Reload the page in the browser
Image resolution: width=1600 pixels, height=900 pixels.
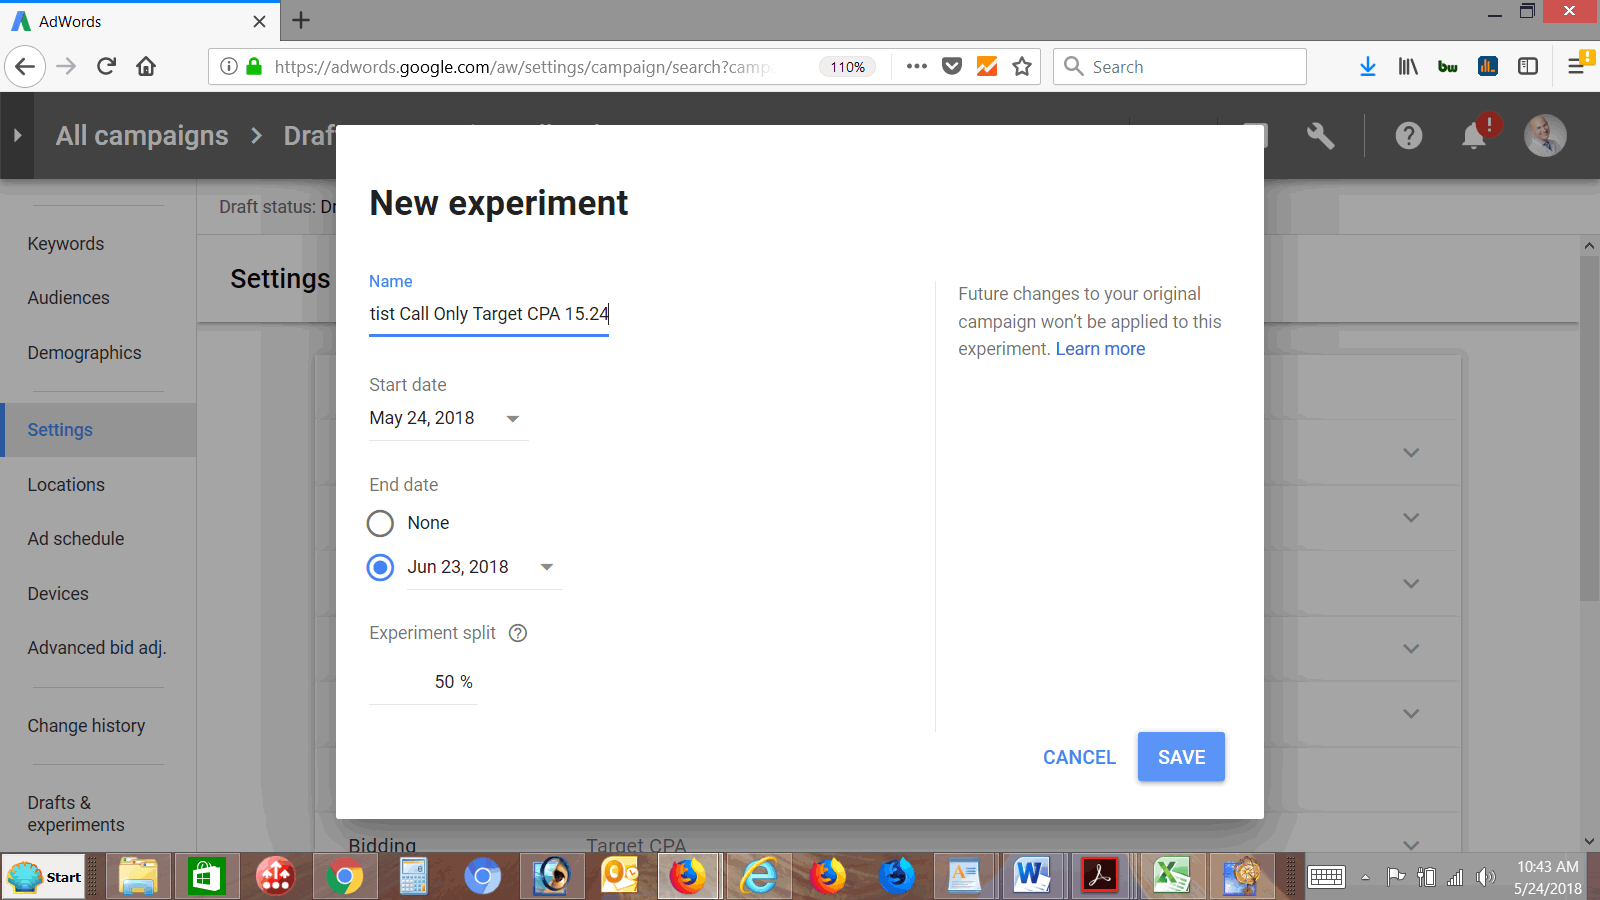click(x=106, y=67)
